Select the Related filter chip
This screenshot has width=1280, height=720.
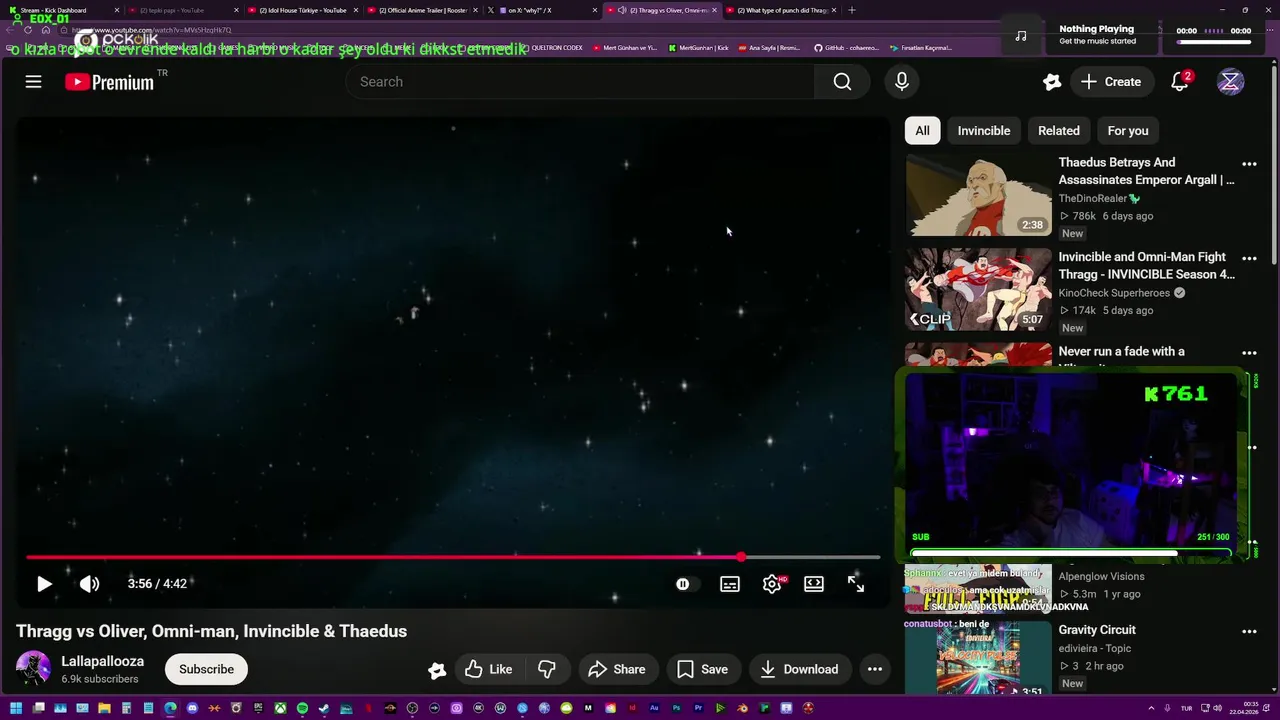tap(1059, 131)
